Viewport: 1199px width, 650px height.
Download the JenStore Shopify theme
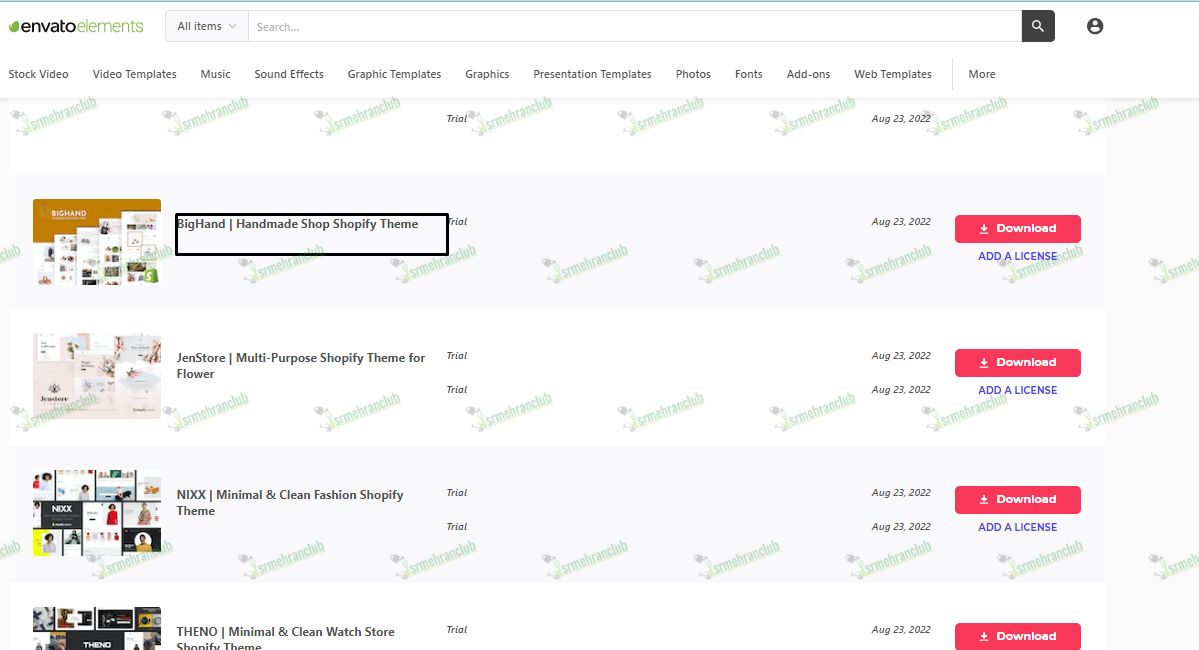1018,362
